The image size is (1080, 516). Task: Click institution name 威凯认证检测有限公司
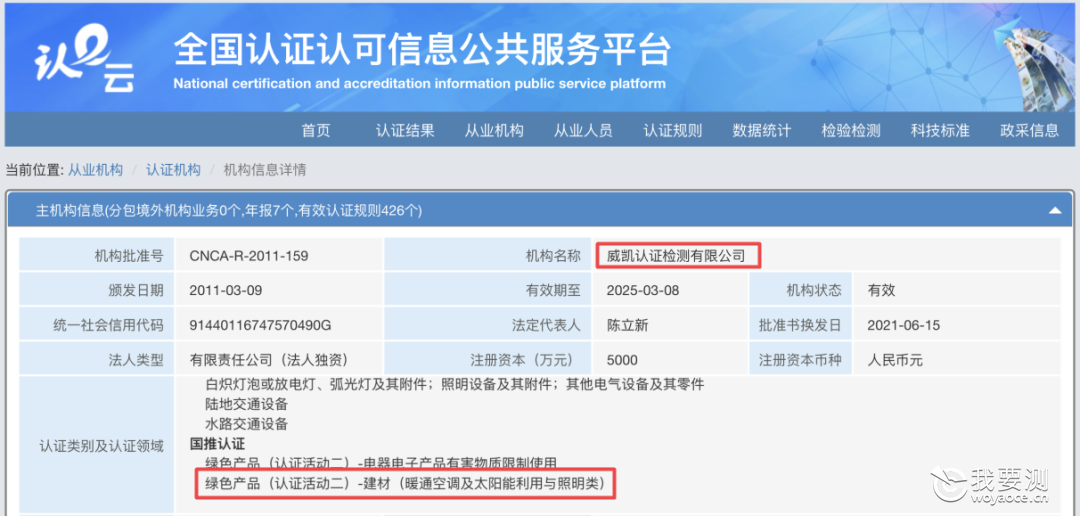tap(676, 256)
